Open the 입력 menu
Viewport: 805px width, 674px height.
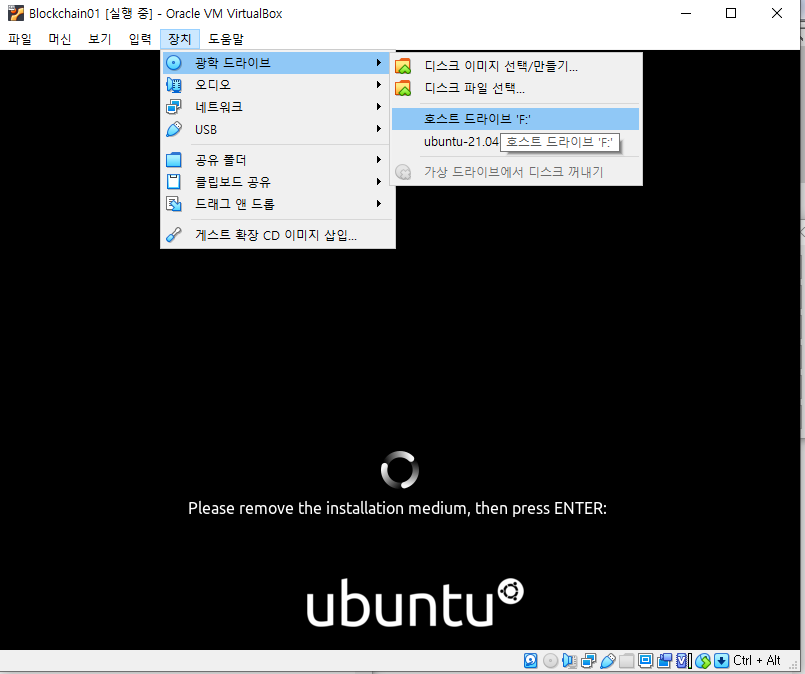(140, 39)
